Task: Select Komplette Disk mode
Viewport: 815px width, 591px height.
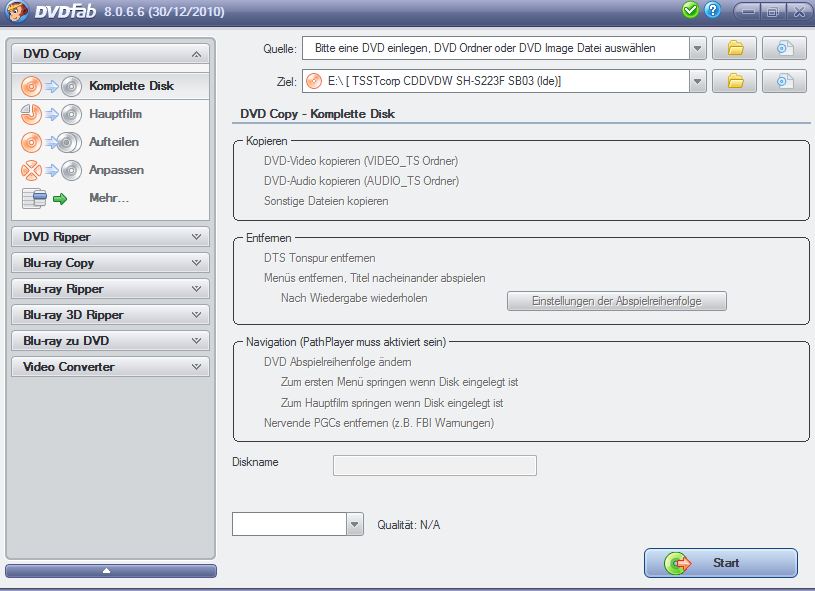Action: point(110,86)
